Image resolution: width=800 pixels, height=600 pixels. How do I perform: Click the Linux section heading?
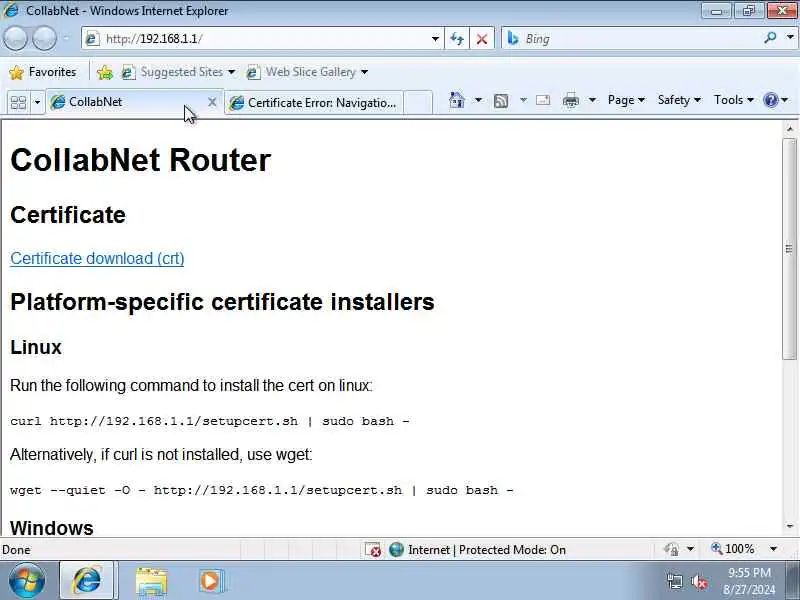pos(36,347)
